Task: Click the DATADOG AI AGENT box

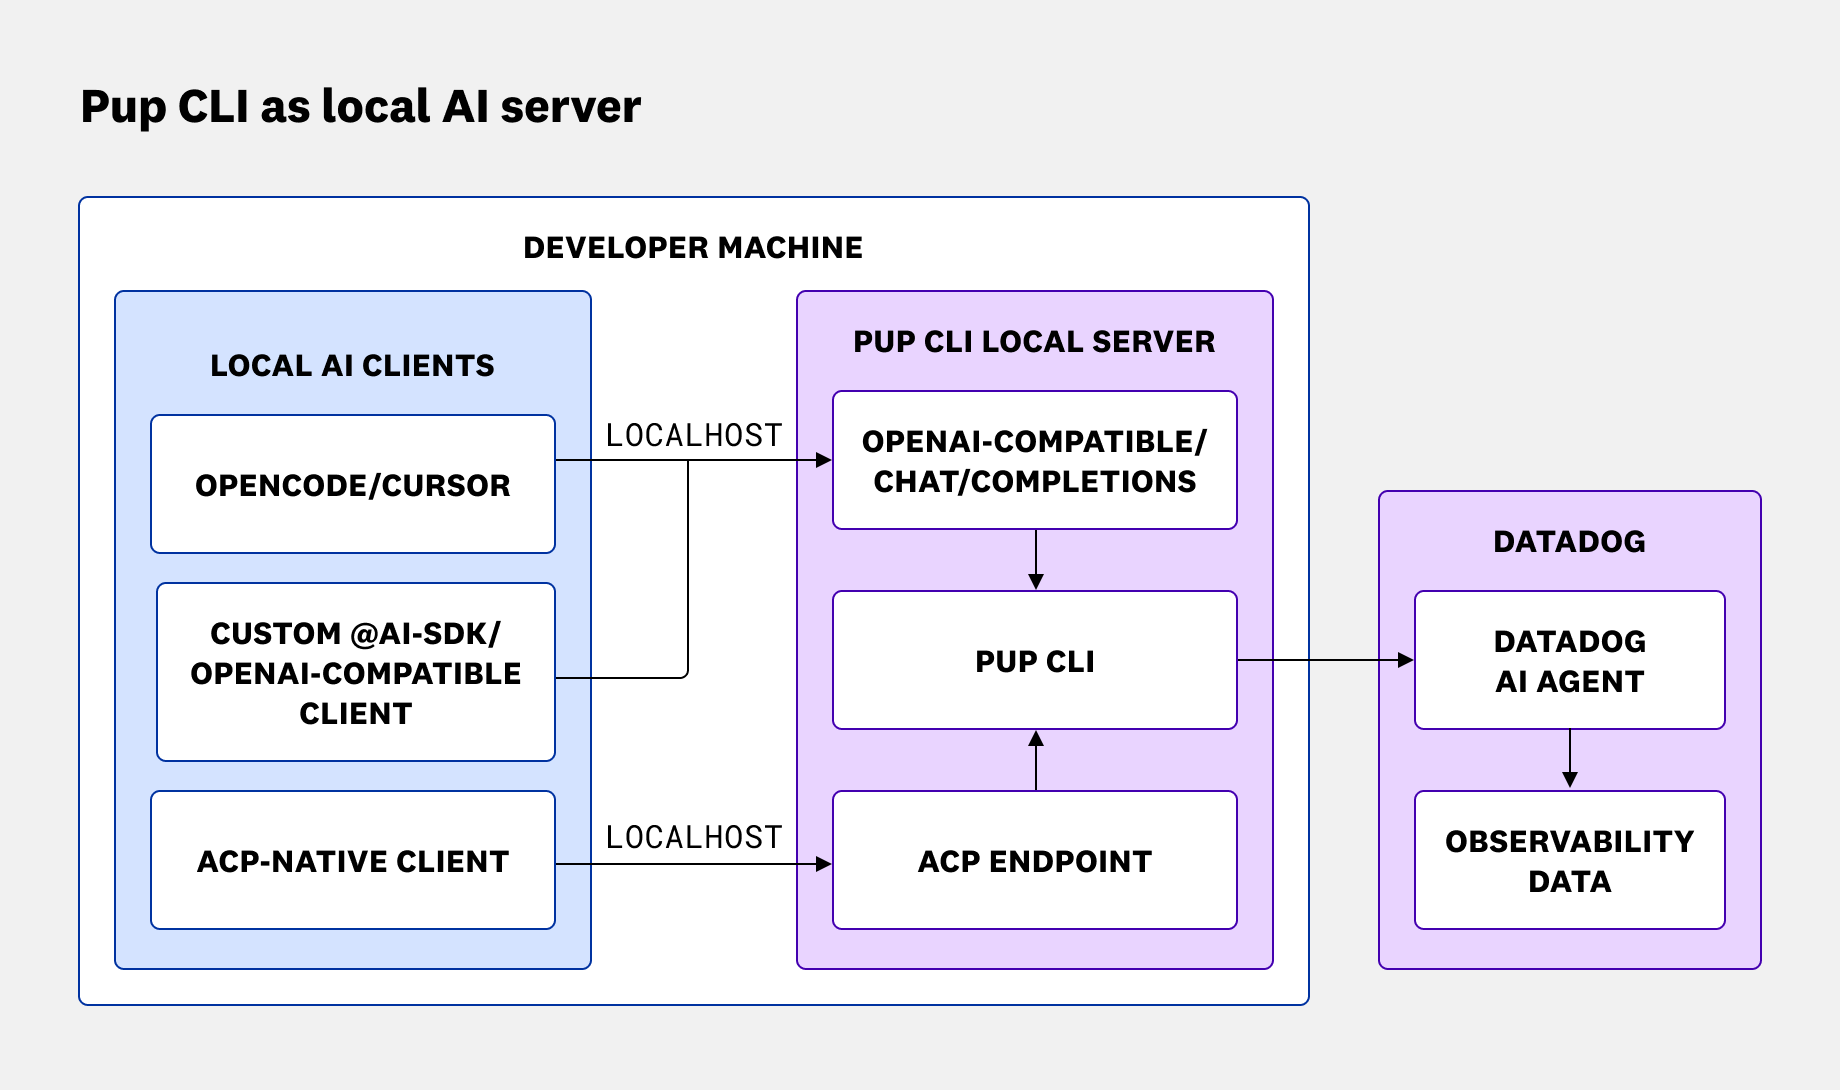Action: pos(1570,660)
